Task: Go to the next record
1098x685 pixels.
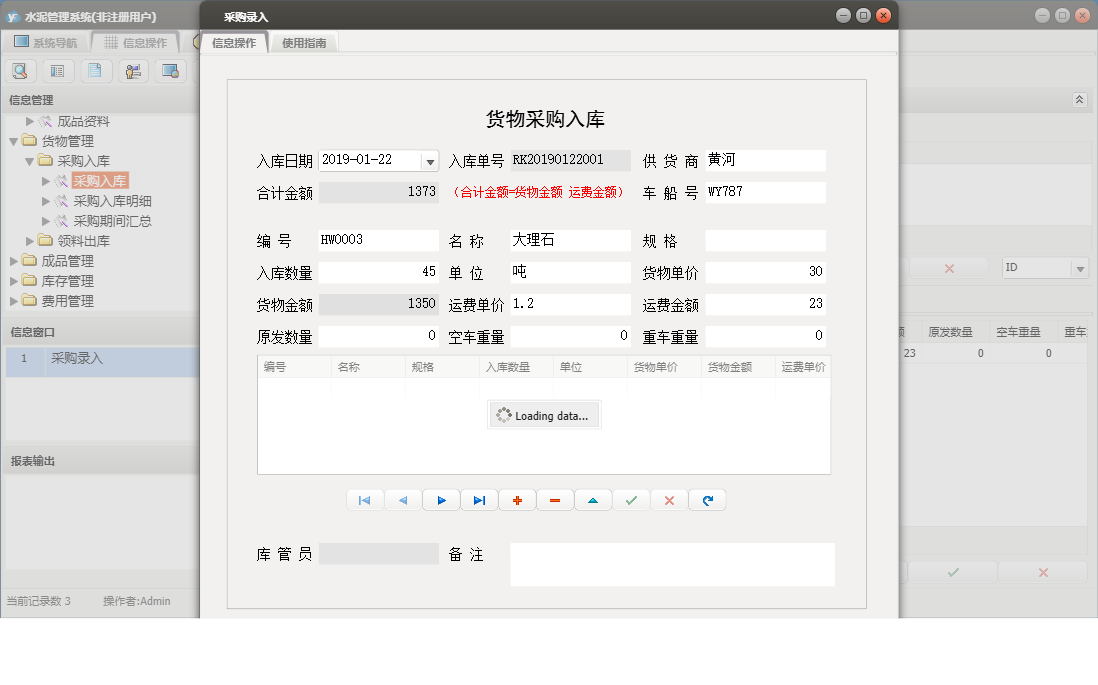Action: pos(441,499)
